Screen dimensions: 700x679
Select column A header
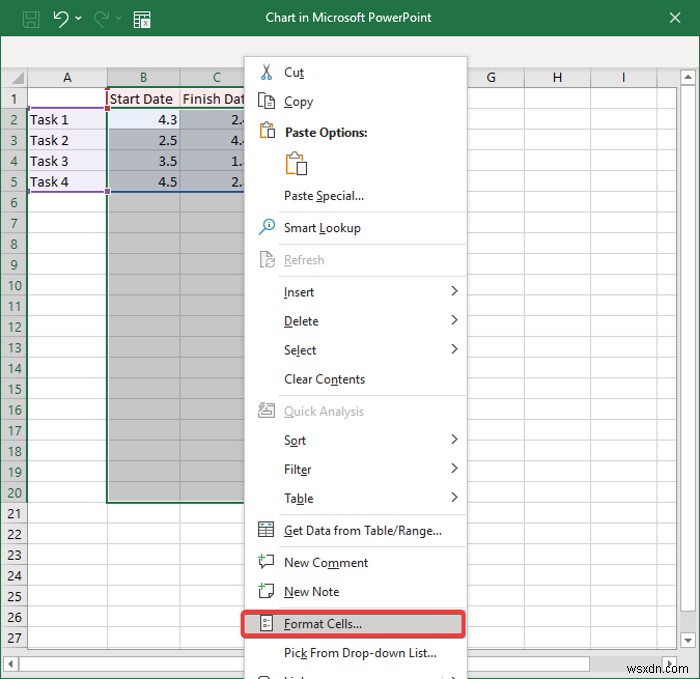[67, 77]
